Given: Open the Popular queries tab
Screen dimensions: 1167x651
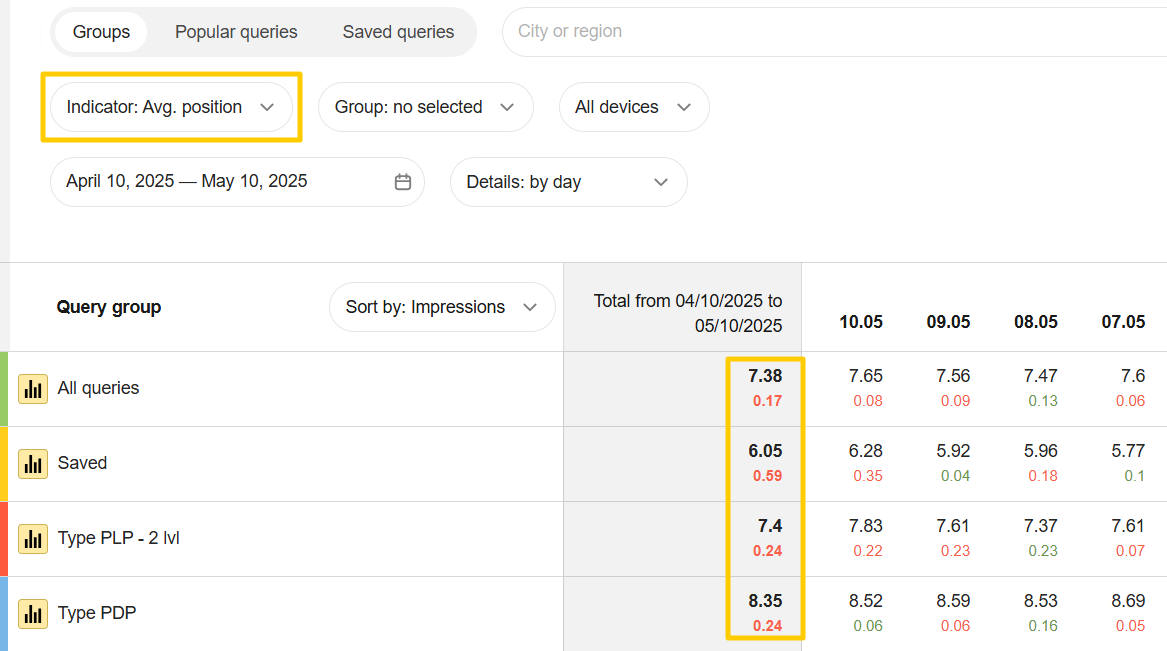Looking at the screenshot, I should point(236,32).
